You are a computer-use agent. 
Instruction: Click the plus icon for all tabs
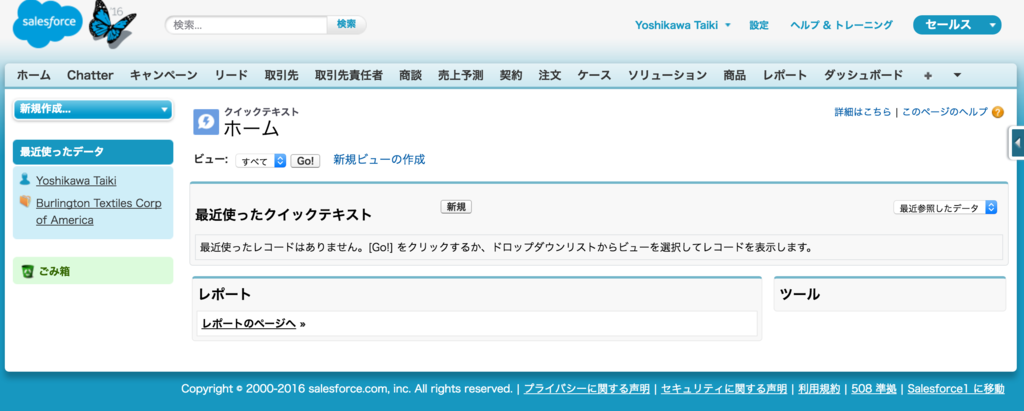[928, 75]
